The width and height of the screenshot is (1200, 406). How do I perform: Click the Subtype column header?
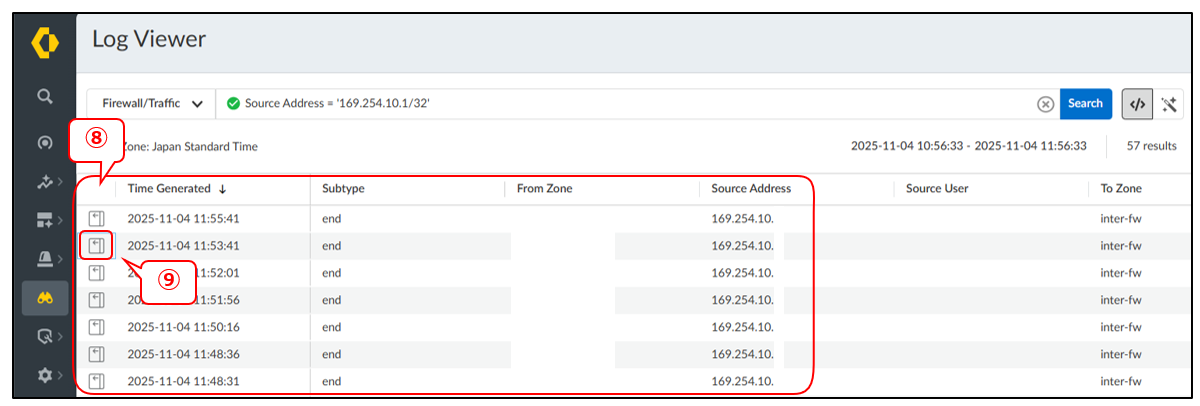tap(343, 188)
